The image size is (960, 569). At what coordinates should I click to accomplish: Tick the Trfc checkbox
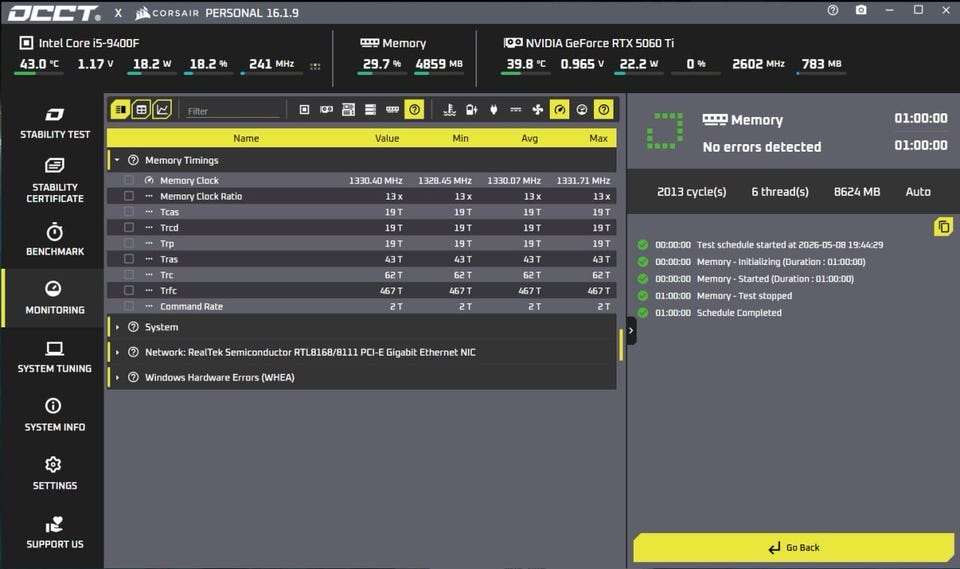tap(129, 290)
